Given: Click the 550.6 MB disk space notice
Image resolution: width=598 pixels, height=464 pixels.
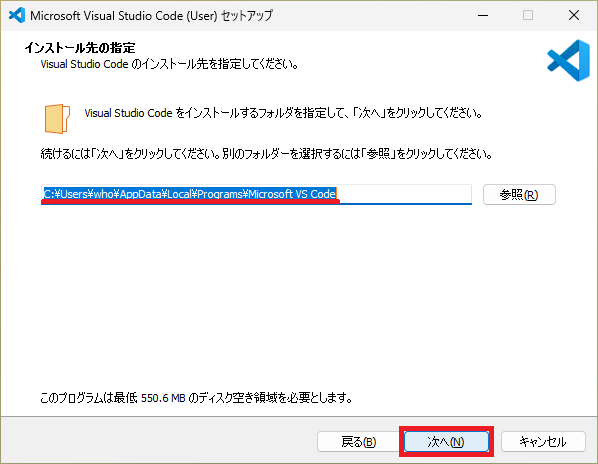Looking at the screenshot, I should [196, 398].
